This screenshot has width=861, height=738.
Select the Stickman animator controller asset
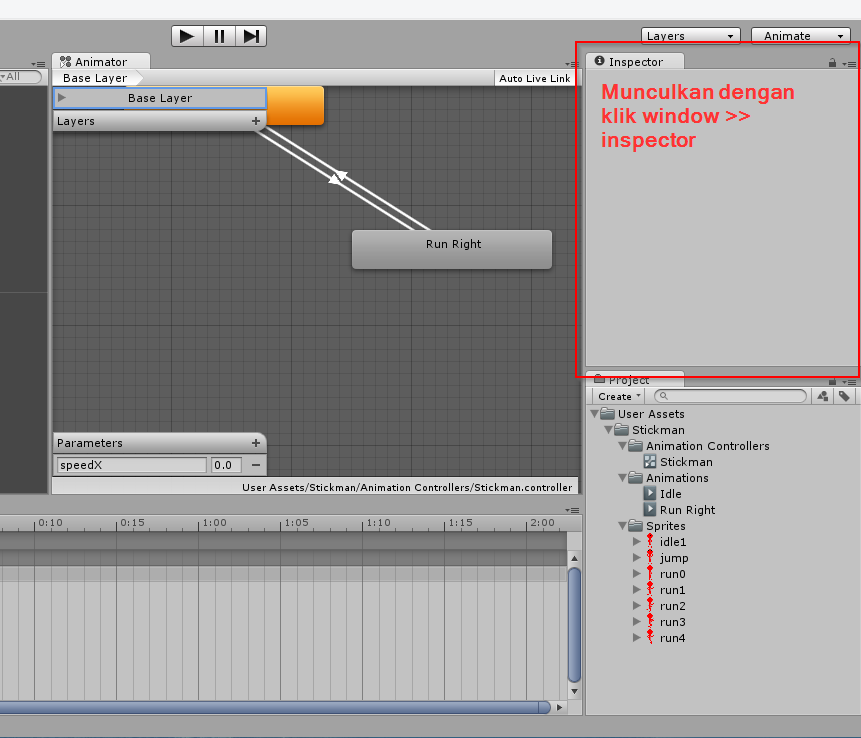(x=685, y=462)
